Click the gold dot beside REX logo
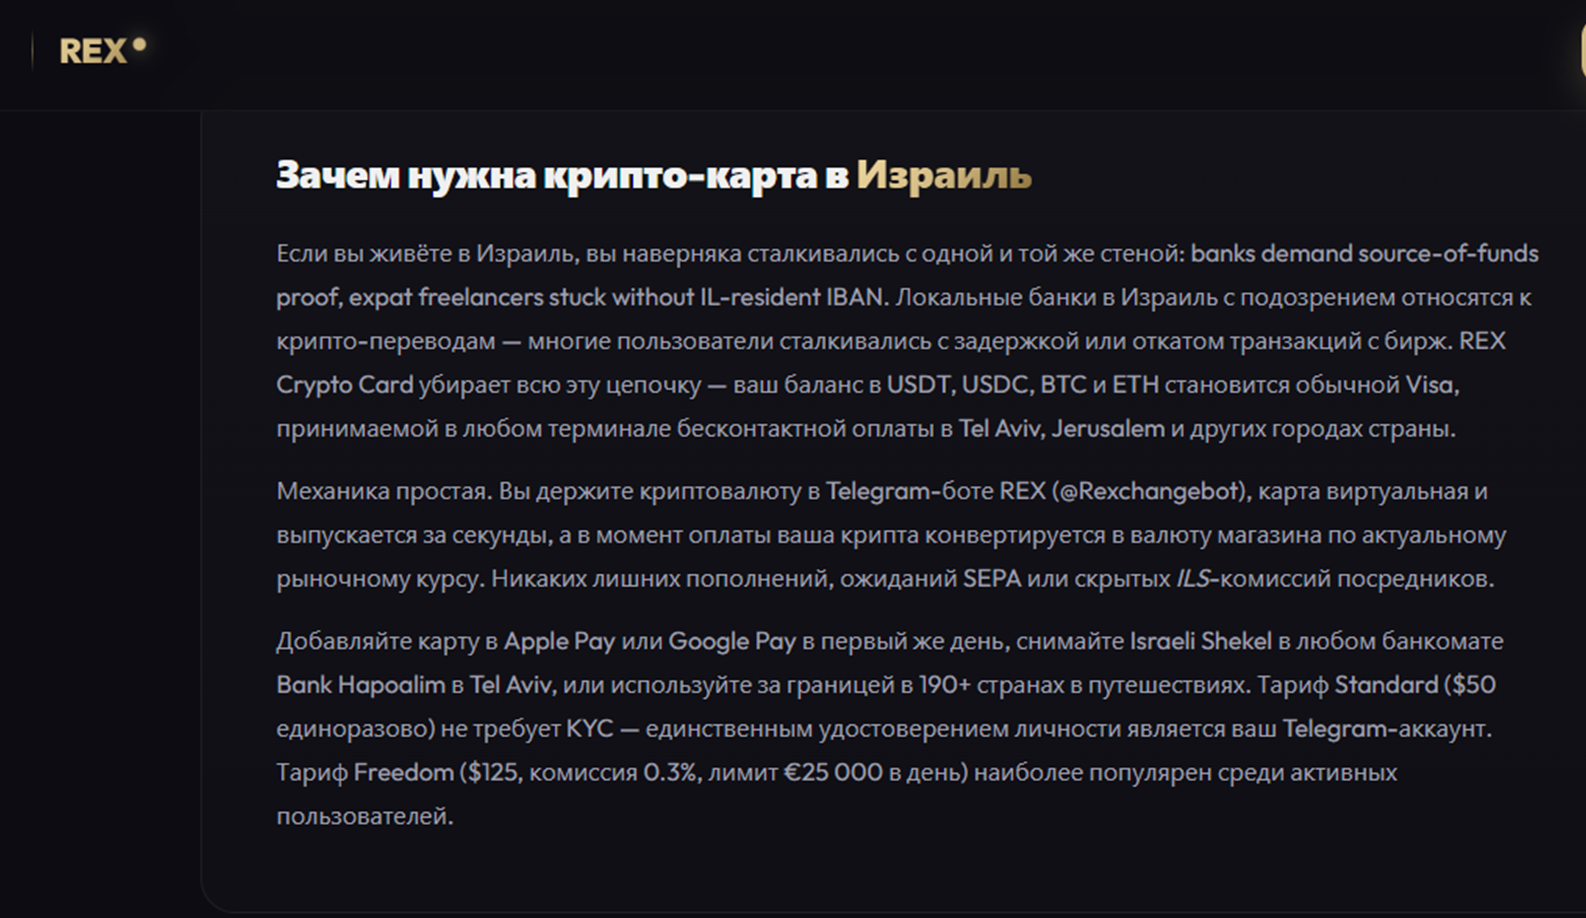The image size is (1586, 918). point(140,44)
